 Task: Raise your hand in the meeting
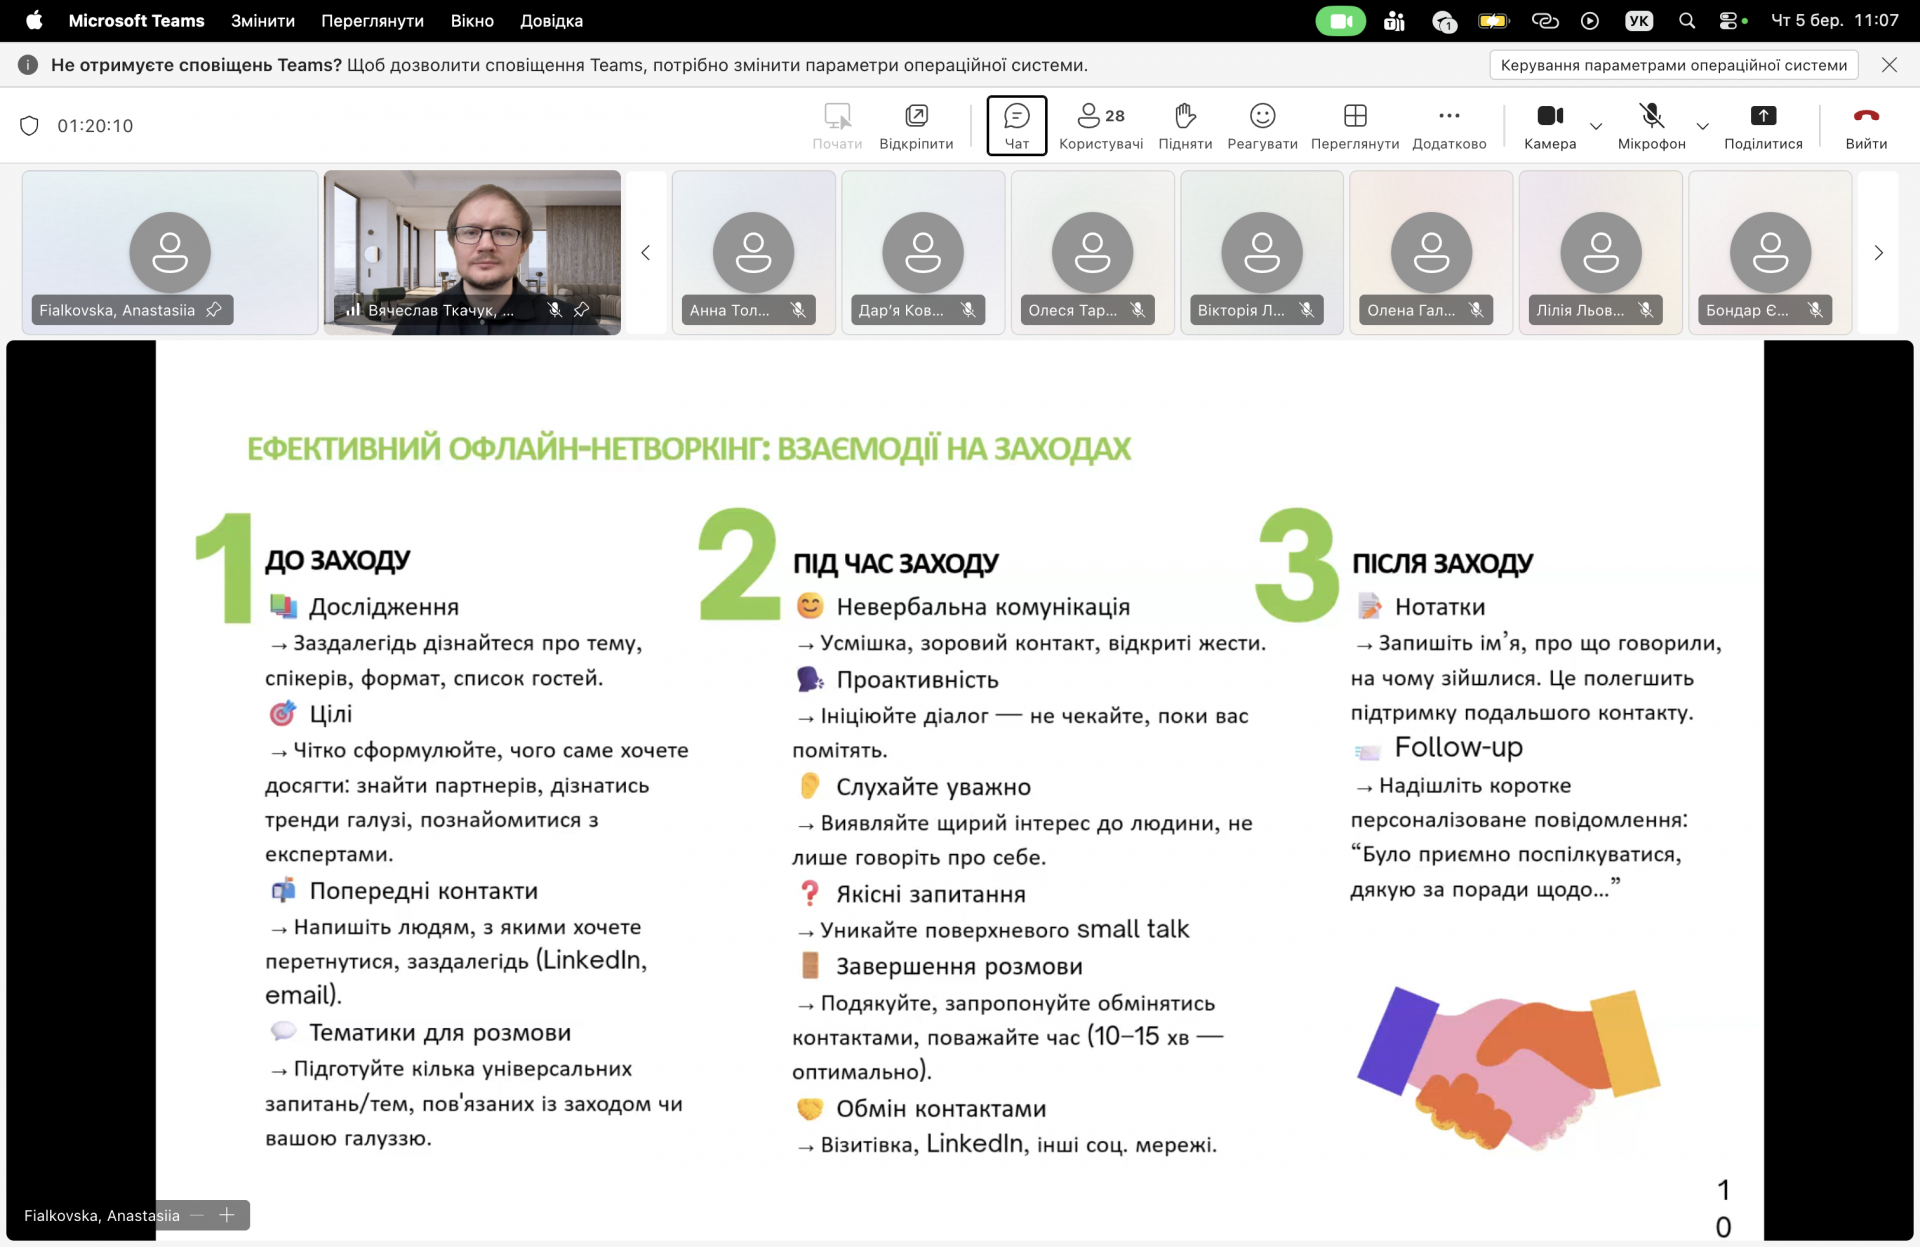pyautogui.click(x=1185, y=125)
